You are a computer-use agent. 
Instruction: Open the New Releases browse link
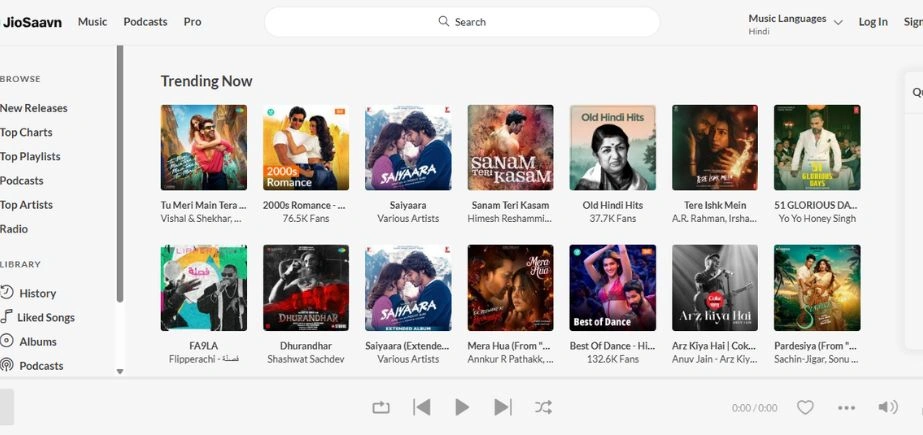pos(34,108)
